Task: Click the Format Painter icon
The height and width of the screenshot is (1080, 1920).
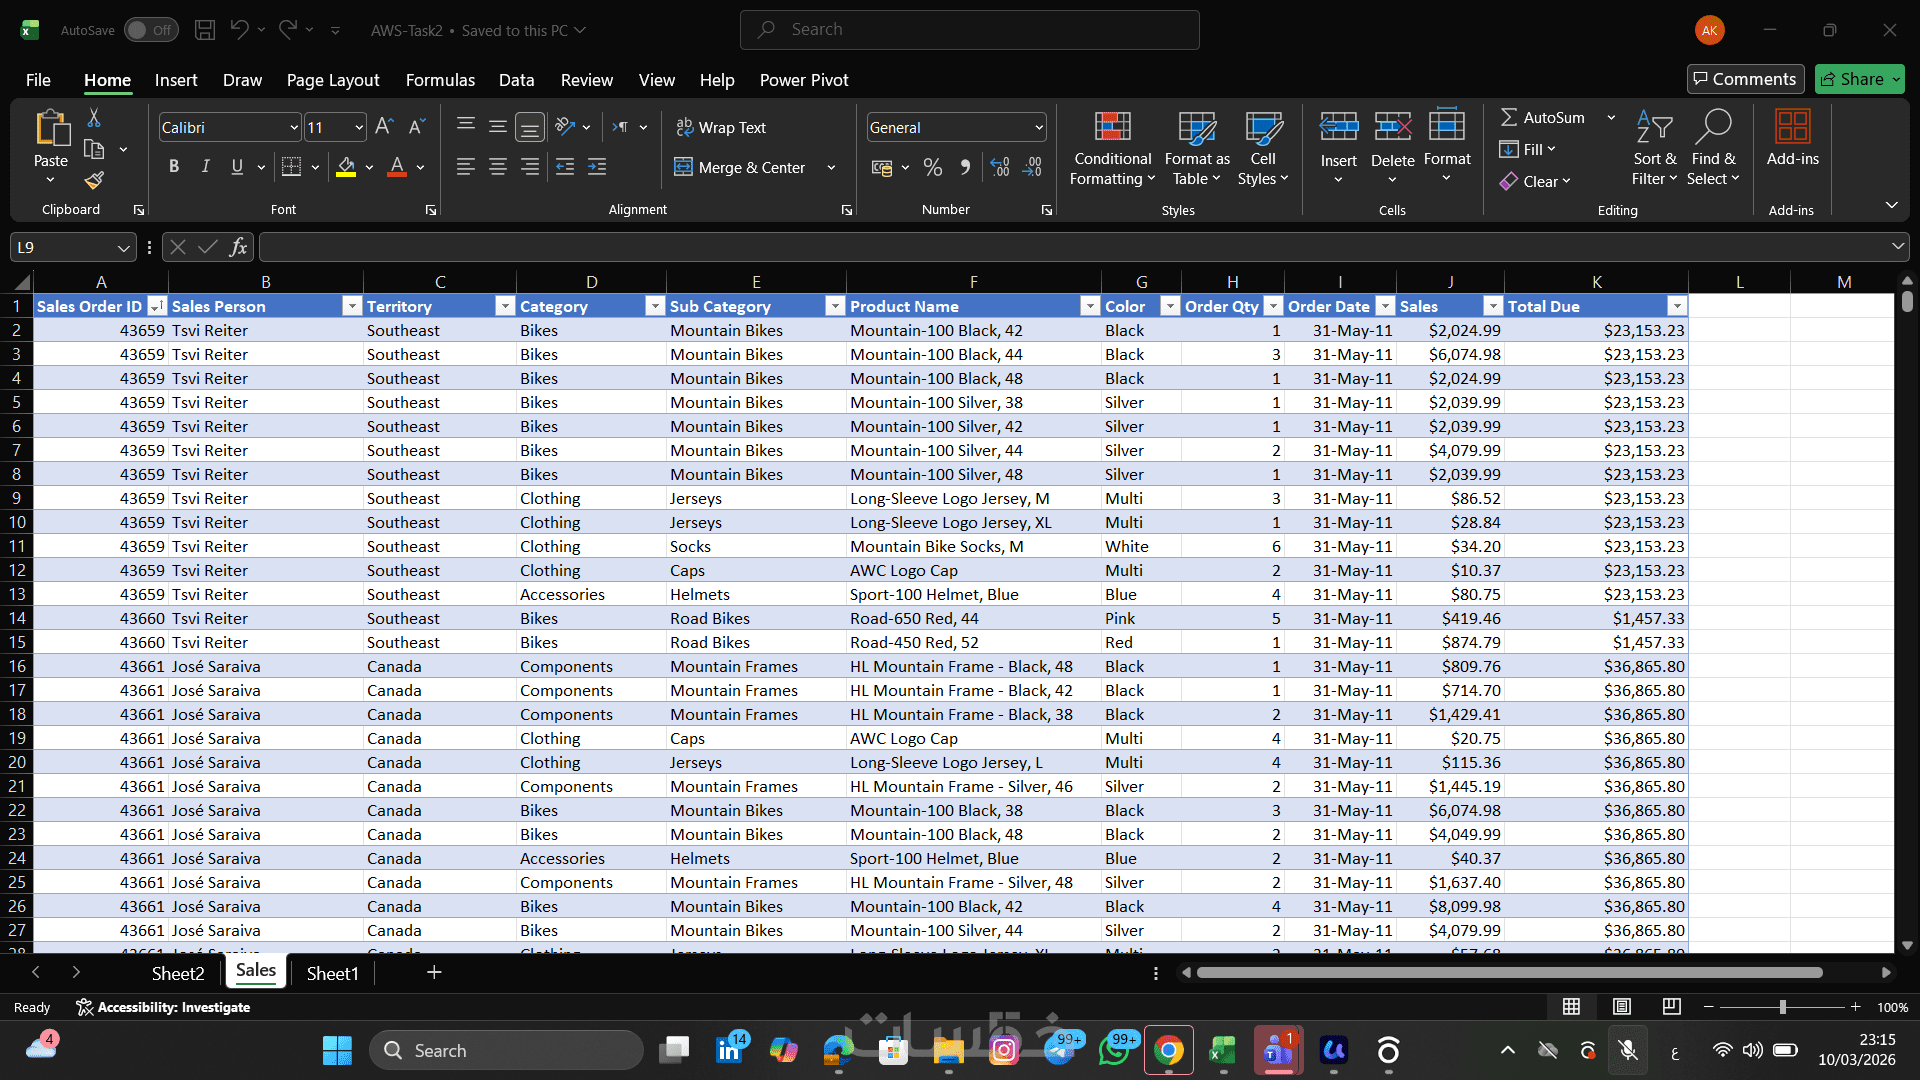Action: tap(94, 180)
